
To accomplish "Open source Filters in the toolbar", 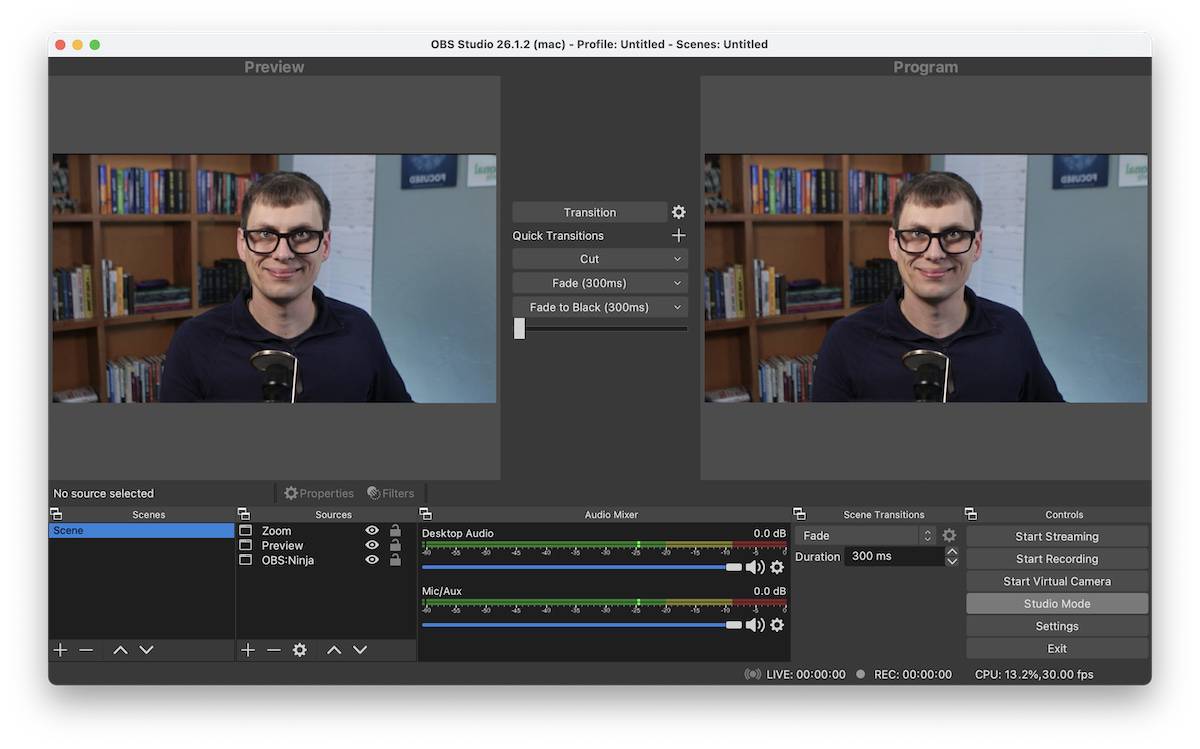I will pyautogui.click(x=391, y=493).
